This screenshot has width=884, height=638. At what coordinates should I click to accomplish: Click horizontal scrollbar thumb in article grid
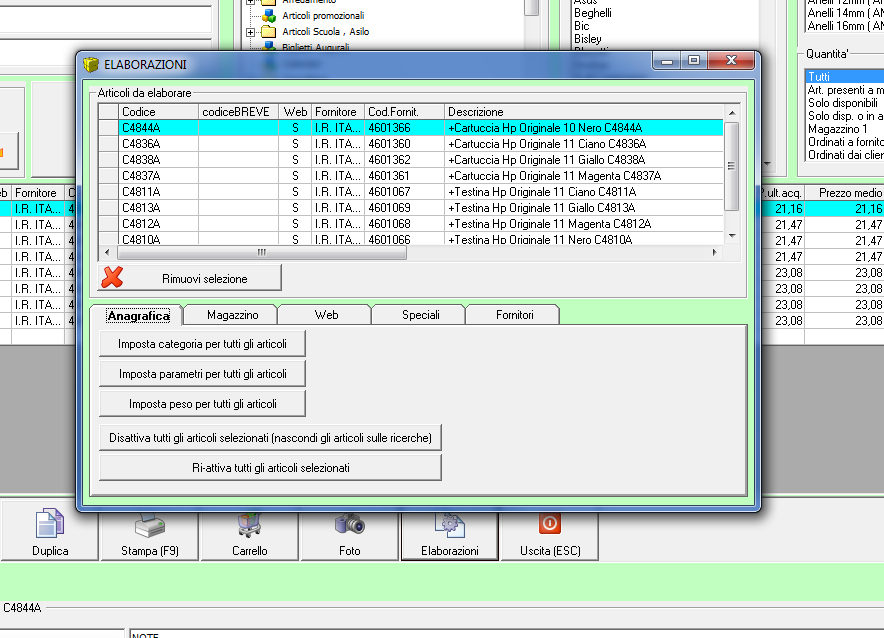(x=261, y=252)
